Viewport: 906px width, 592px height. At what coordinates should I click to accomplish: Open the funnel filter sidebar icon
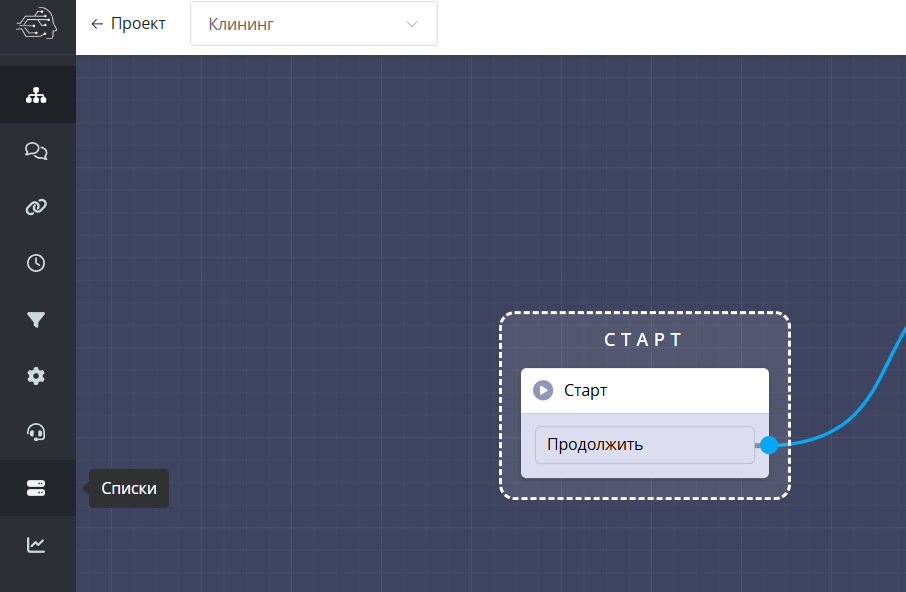pos(37,320)
